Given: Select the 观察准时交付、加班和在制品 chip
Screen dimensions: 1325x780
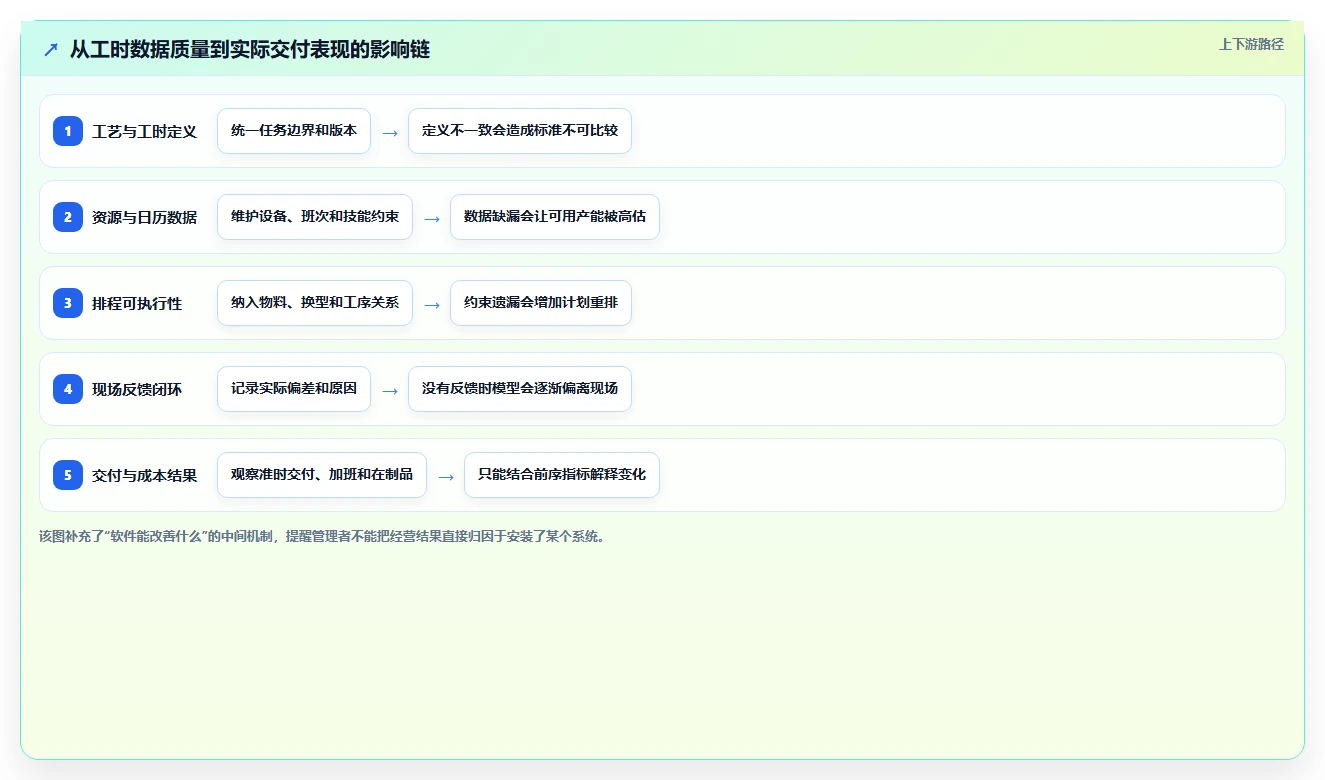Looking at the screenshot, I should (322, 475).
